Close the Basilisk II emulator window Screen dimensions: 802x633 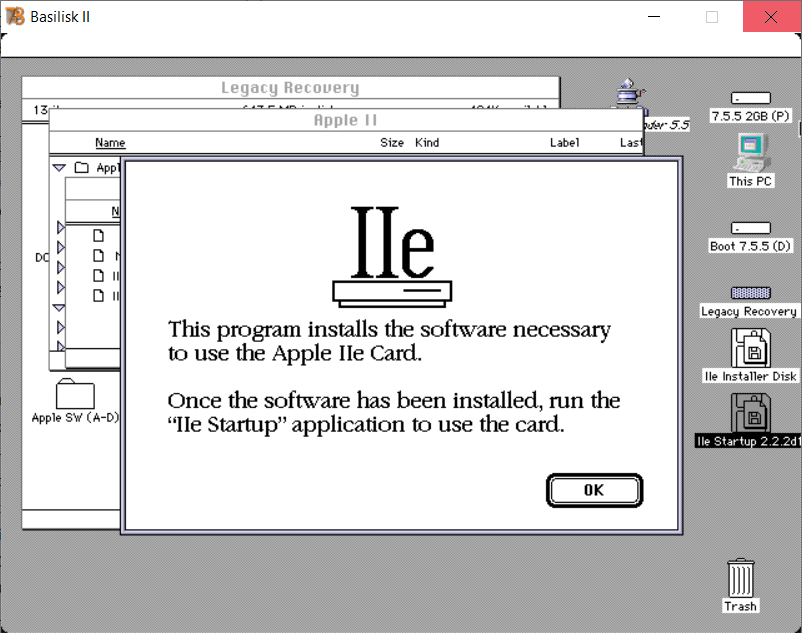[771, 16]
